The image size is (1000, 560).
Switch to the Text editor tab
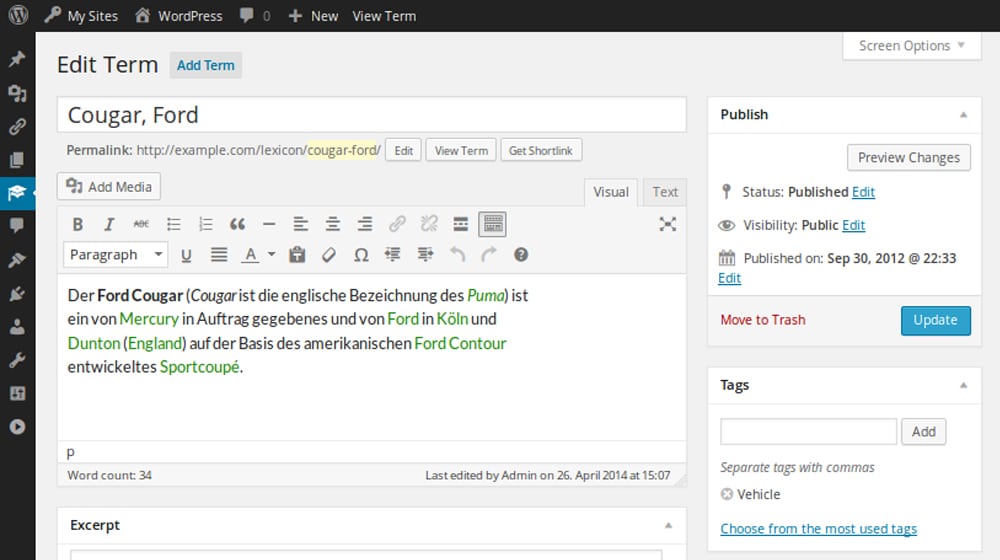click(665, 192)
